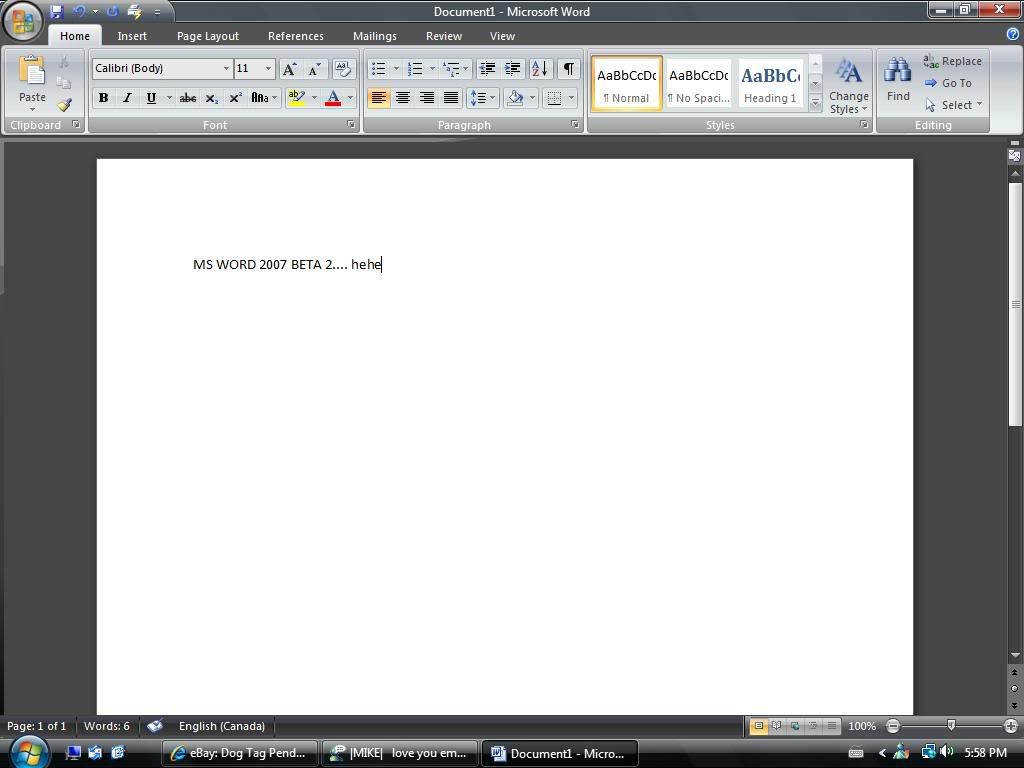Click the proofing errors status icon
Viewport: 1024px width, 768px height.
pos(155,726)
